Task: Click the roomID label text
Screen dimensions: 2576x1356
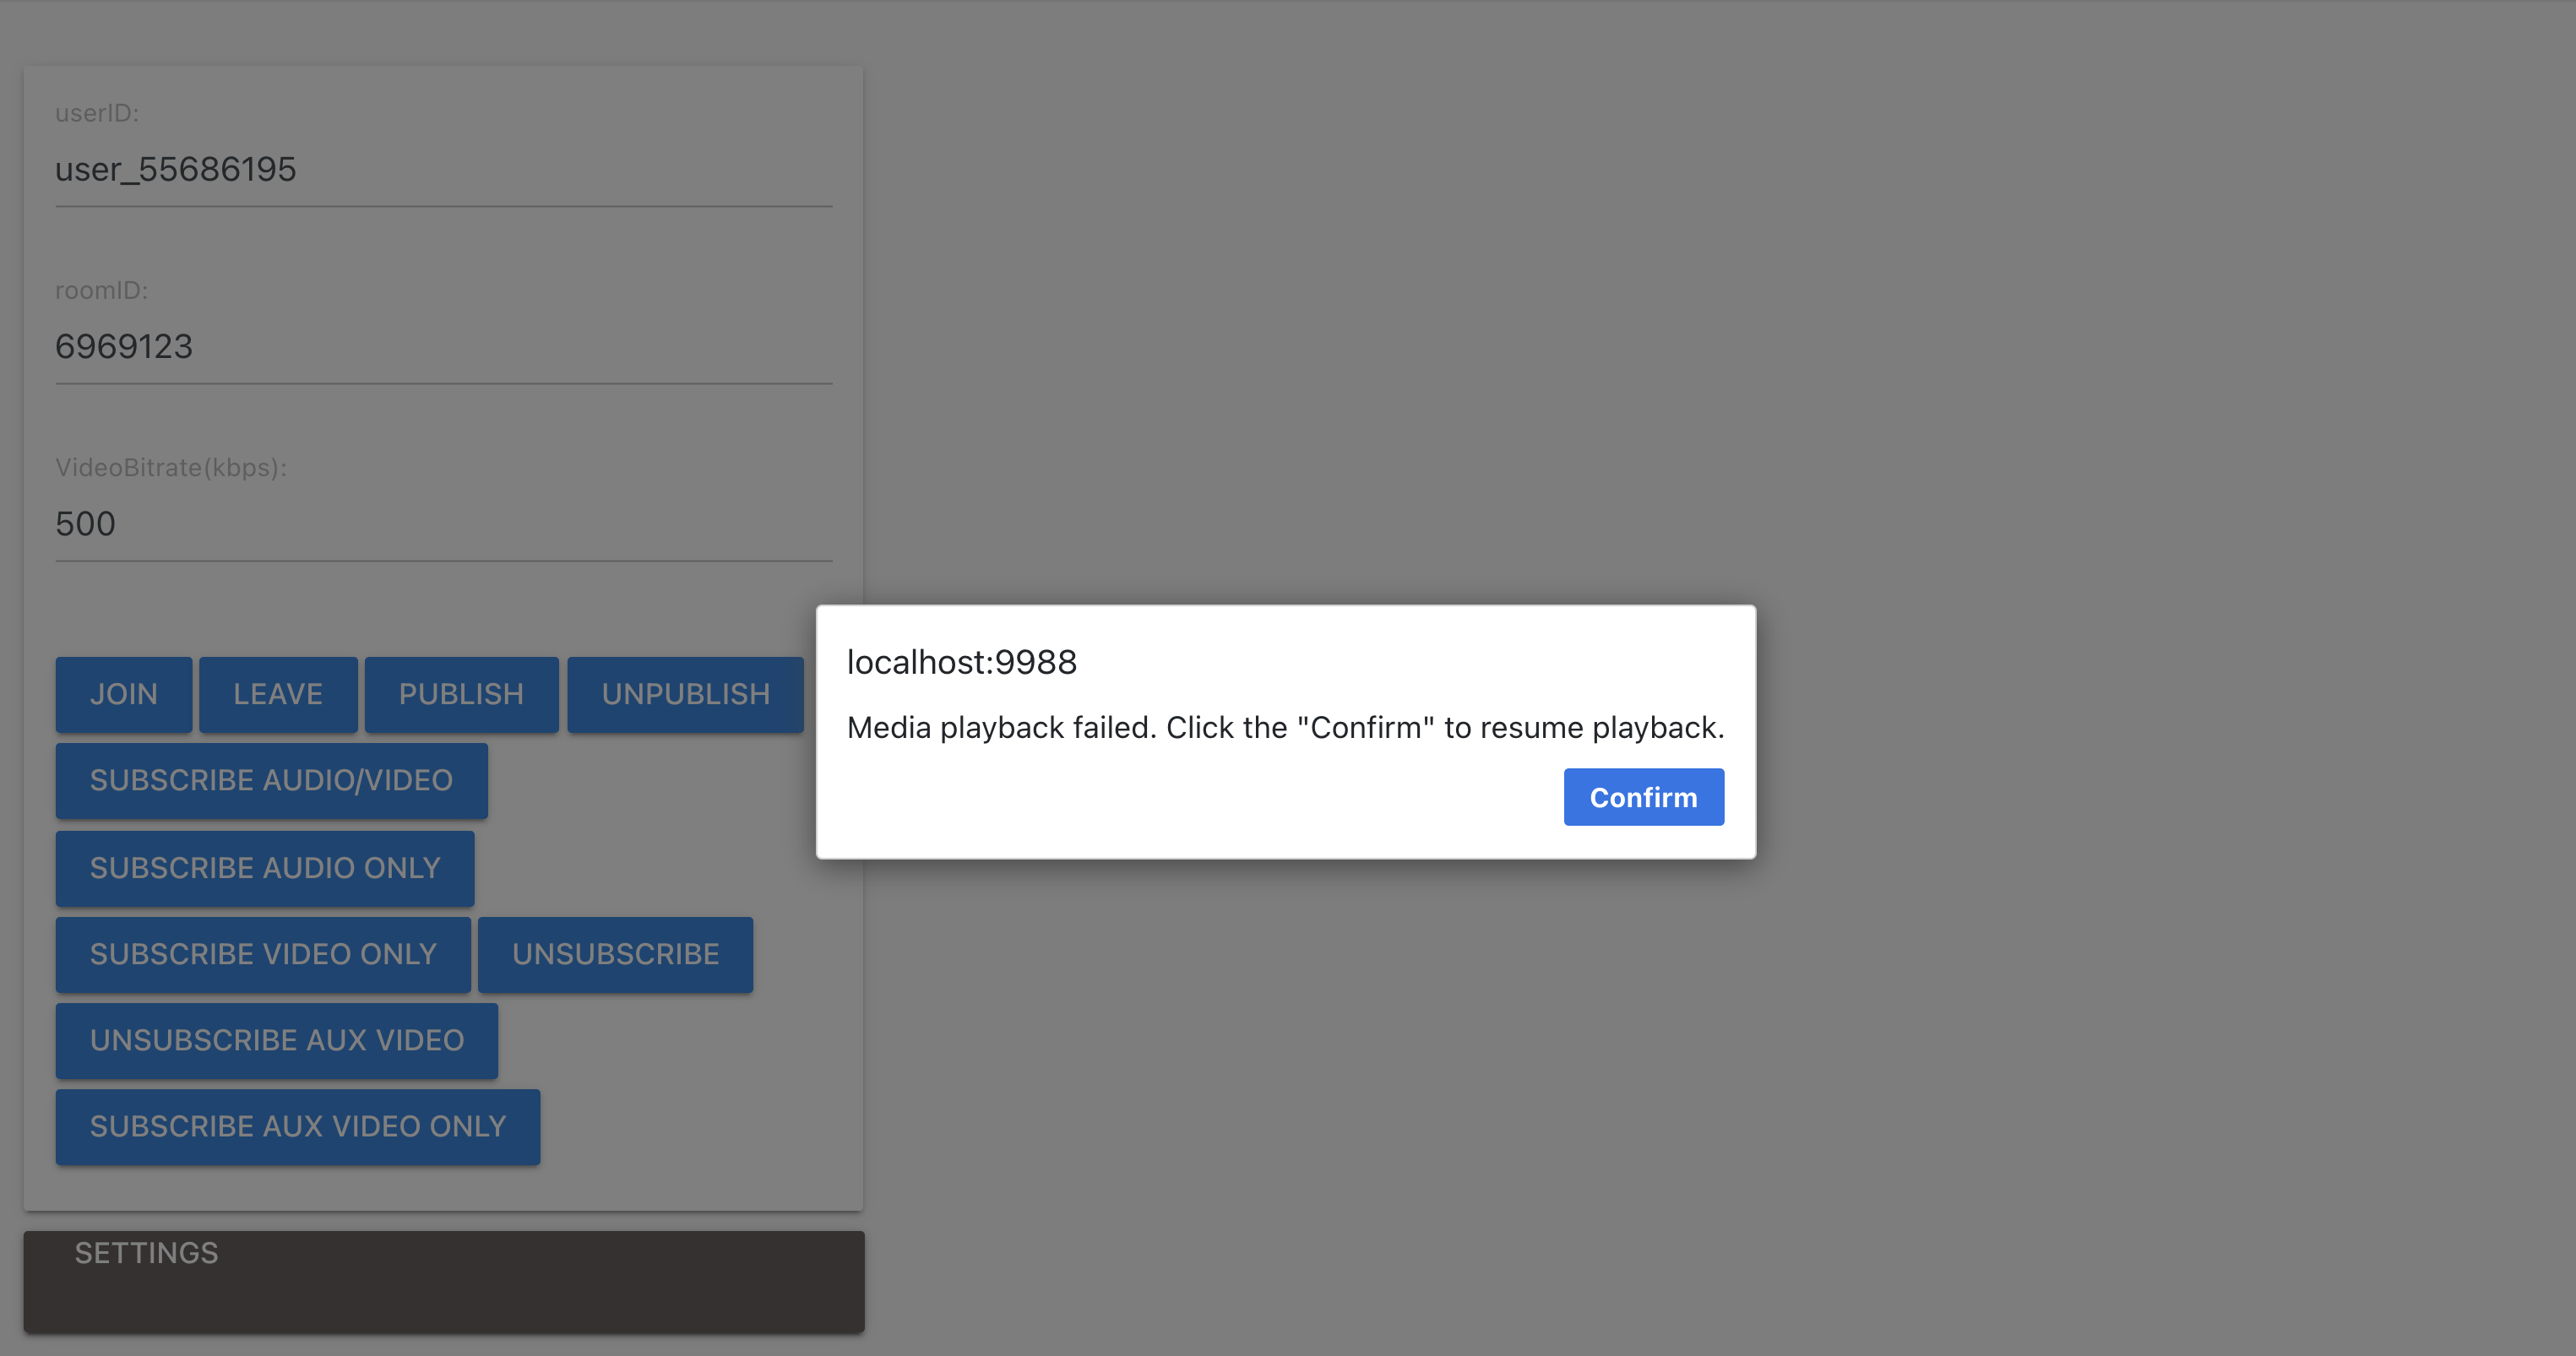Action: [101, 290]
